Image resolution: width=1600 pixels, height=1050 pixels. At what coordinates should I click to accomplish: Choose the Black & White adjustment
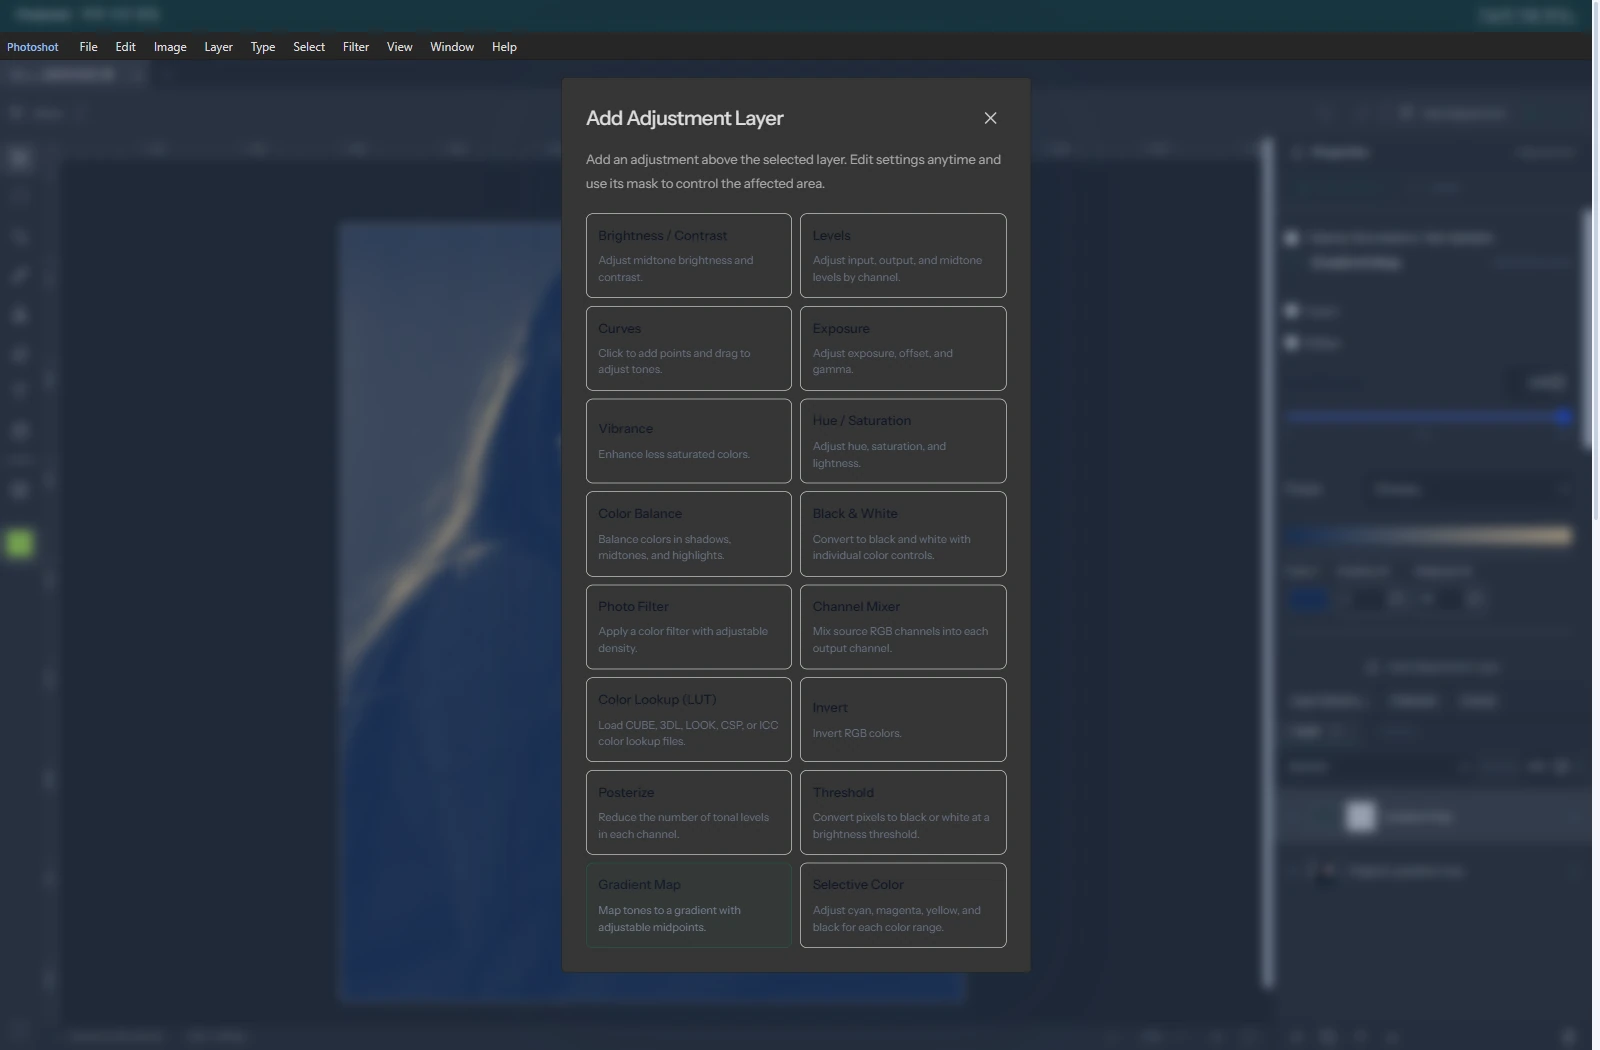903,534
